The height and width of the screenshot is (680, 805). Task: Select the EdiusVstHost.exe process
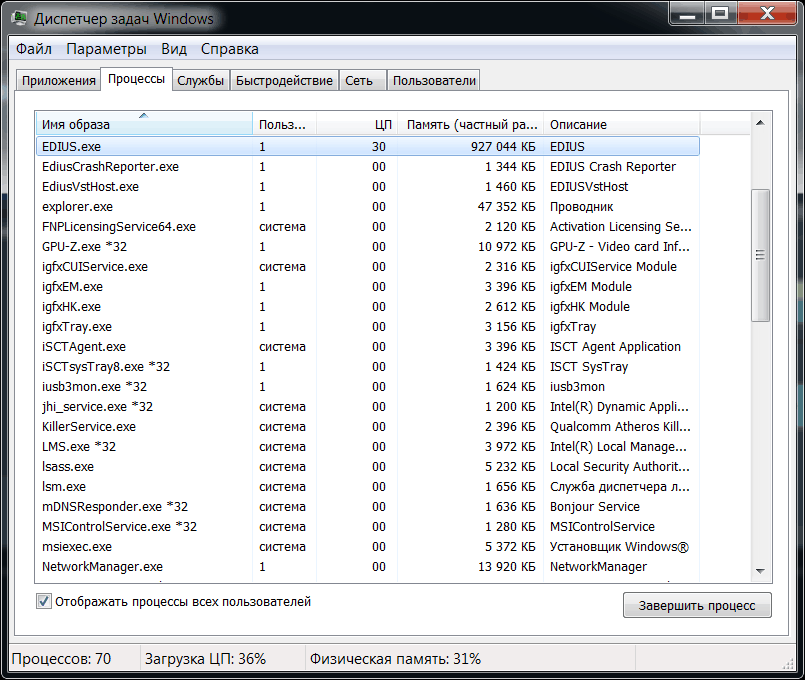point(368,187)
